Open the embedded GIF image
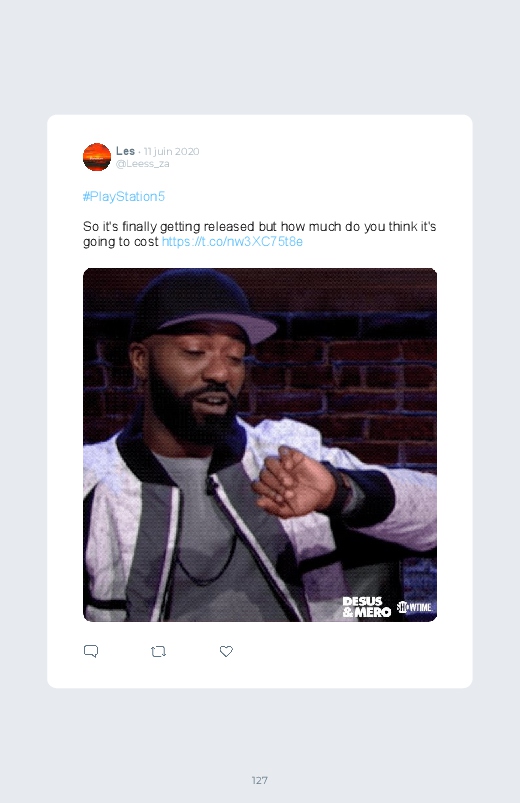 260,445
